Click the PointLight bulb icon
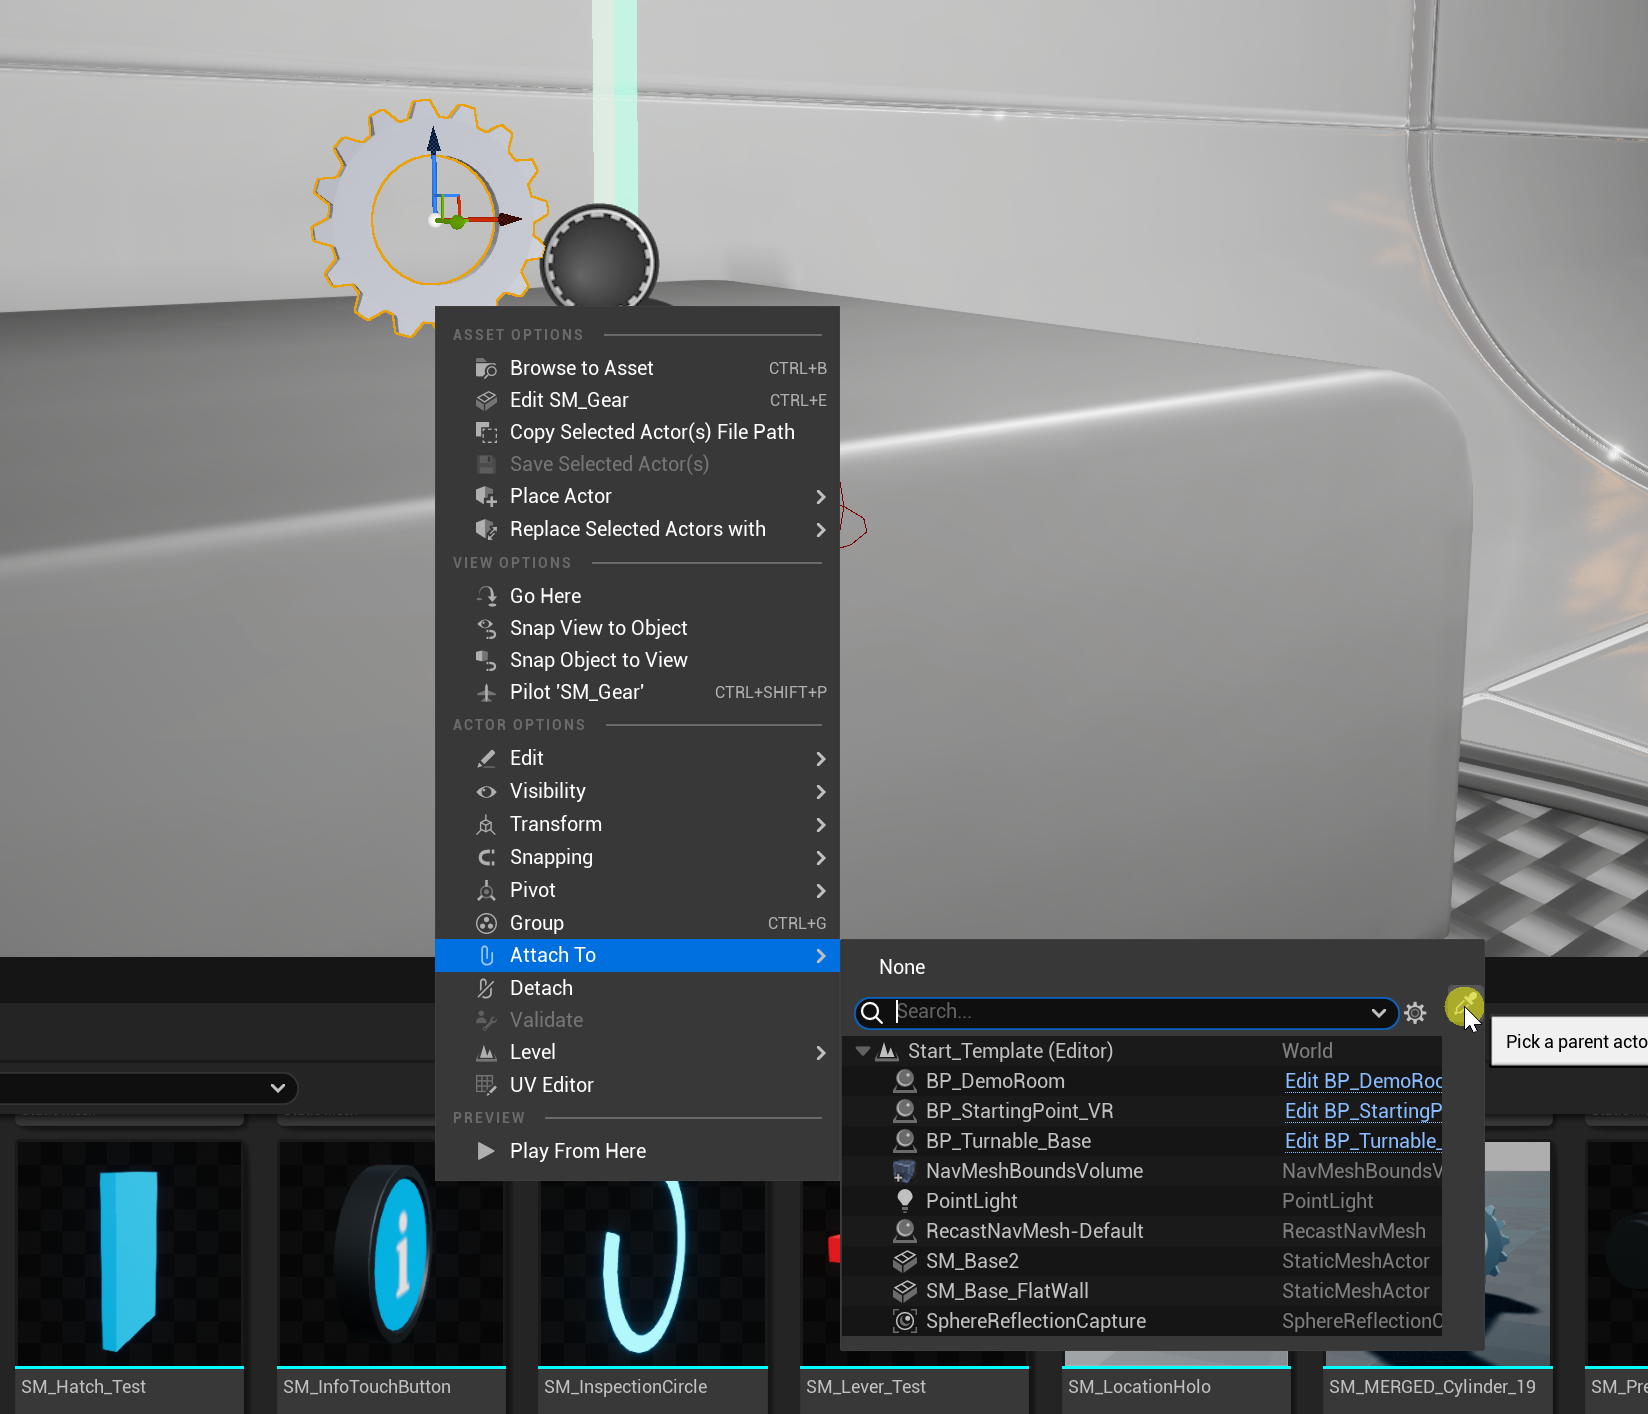The height and width of the screenshot is (1414, 1648). click(x=905, y=1200)
